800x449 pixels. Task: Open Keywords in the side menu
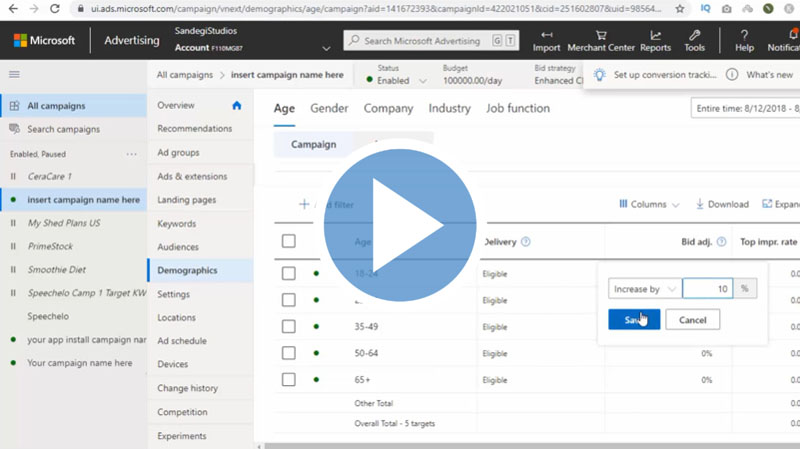point(177,223)
